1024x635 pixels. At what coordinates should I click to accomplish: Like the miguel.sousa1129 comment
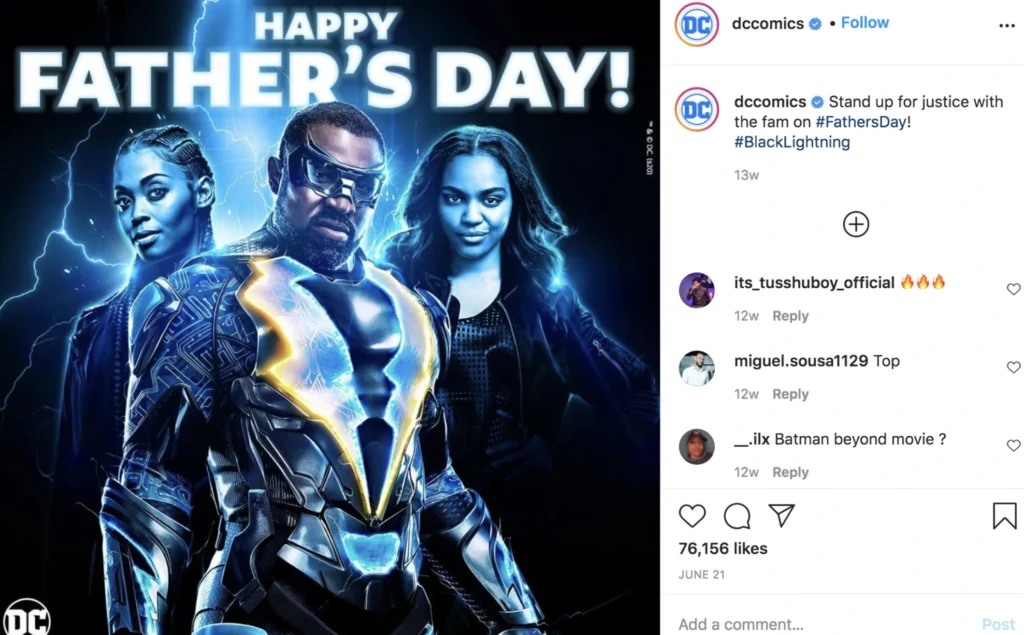1013,367
